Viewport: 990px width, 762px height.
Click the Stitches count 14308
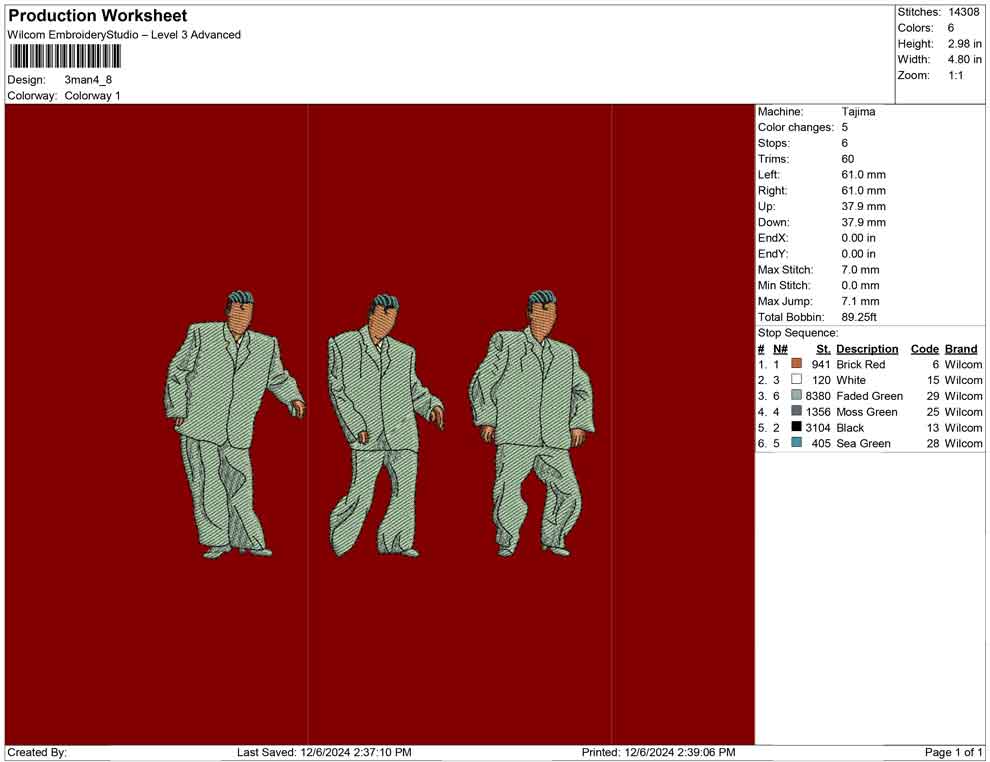coord(965,12)
